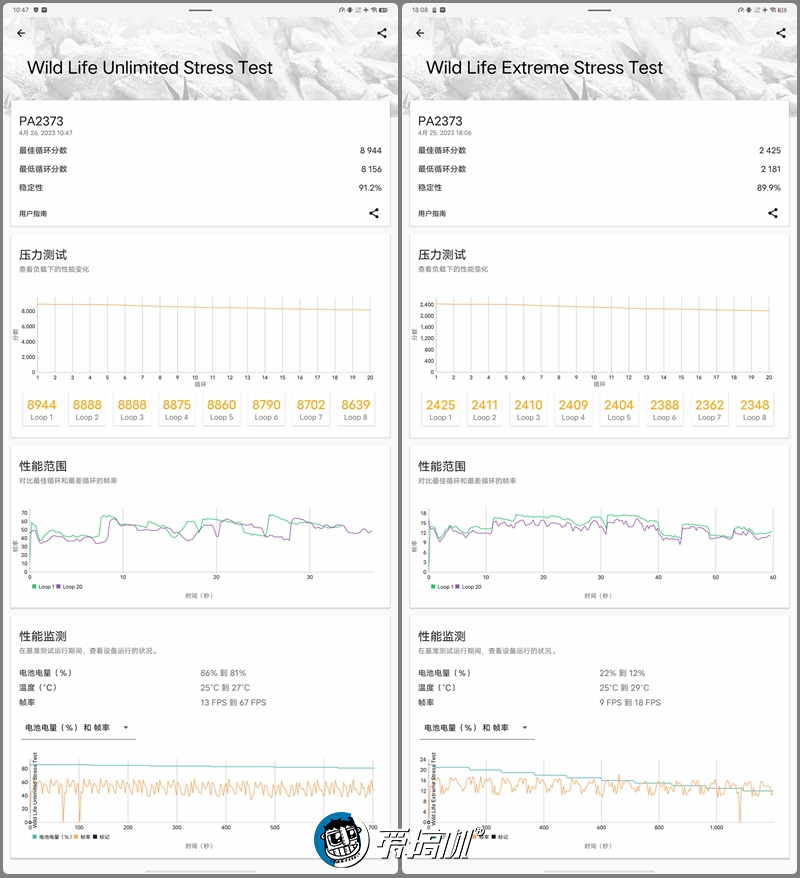Click battery reading 86% 到 81%
800x878 pixels.
tap(223, 673)
